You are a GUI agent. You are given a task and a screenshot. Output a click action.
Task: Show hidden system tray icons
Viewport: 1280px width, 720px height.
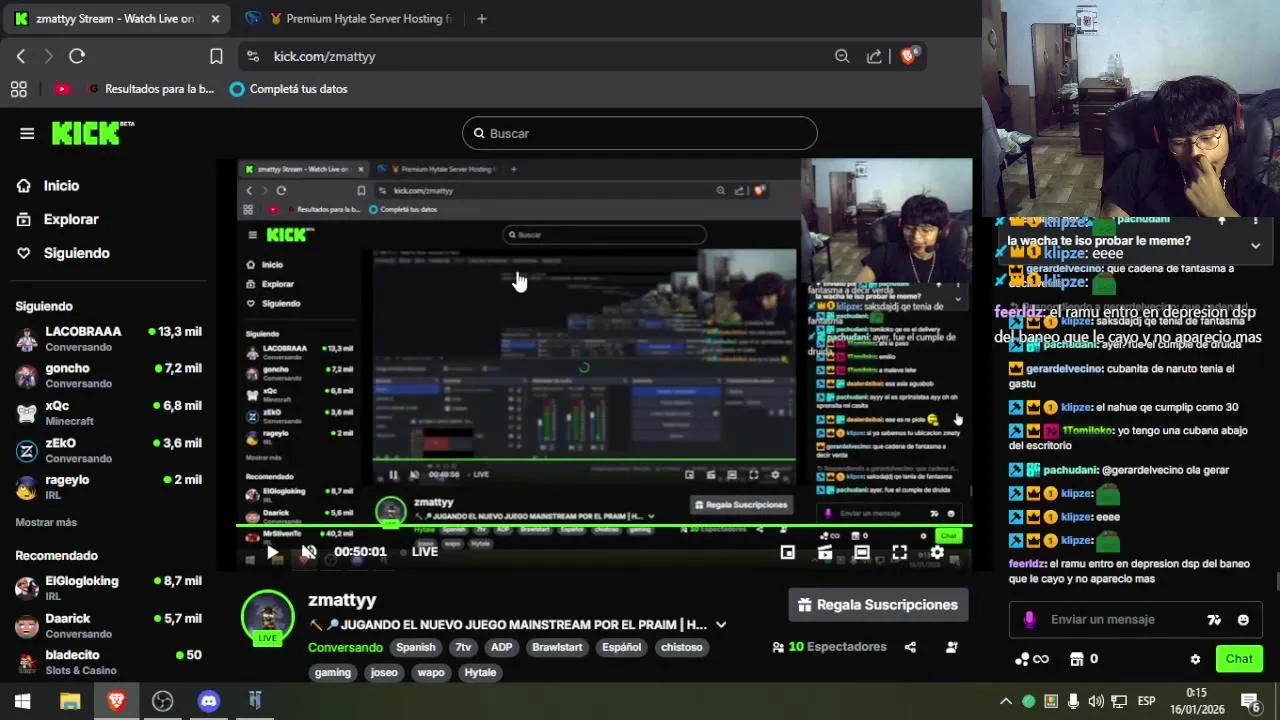point(1006,701)
